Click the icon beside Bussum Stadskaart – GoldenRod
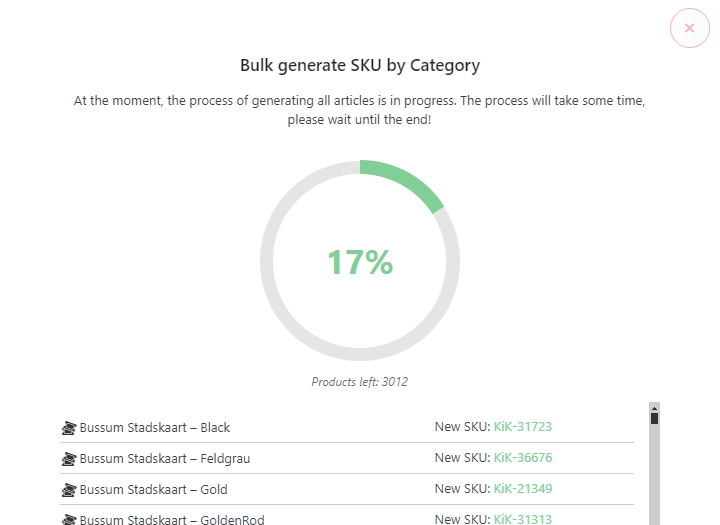 (69, 520)
